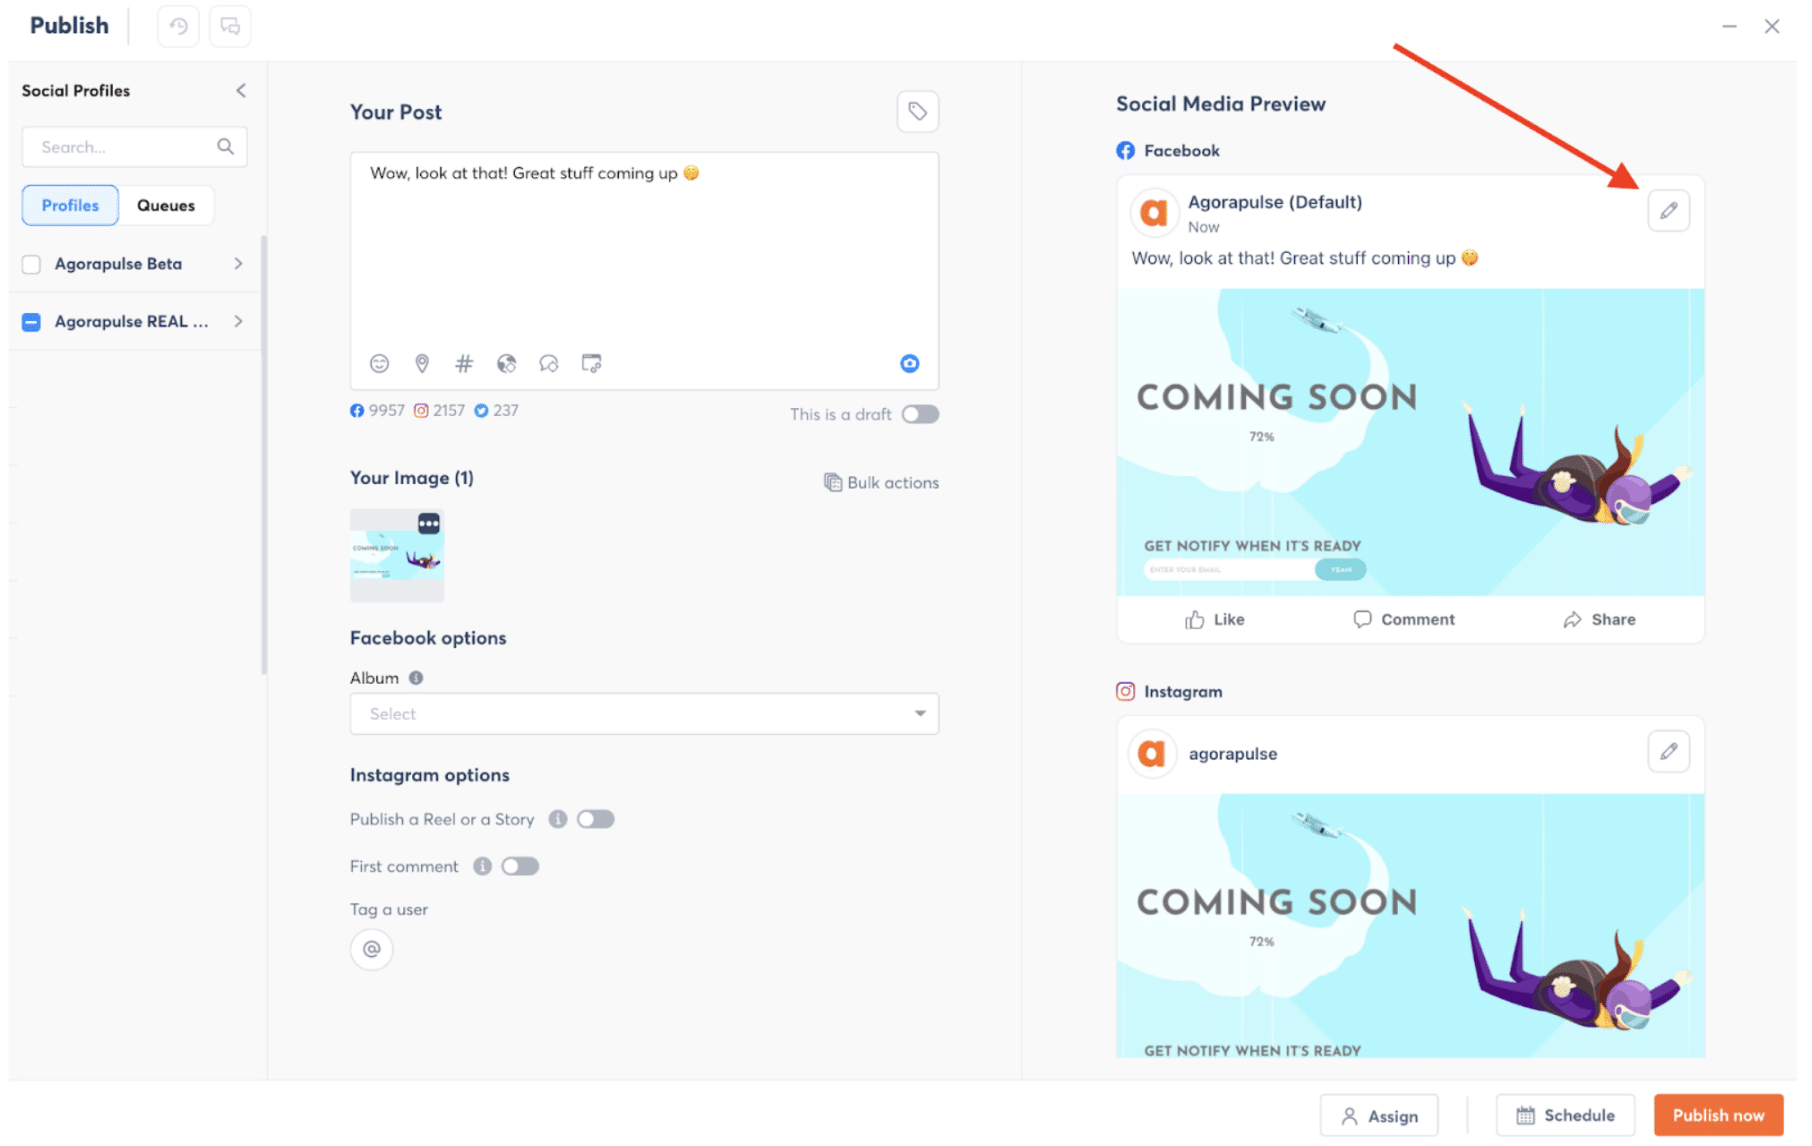Switch to the Profiles tab
Viewport: 1812px width, 1146px height.
click(x=70, y=205)
